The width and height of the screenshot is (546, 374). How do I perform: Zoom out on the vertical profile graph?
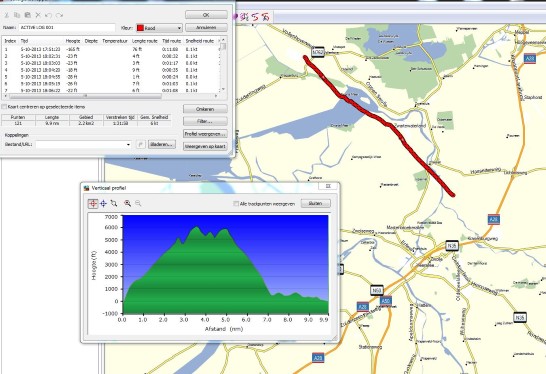click(x=138, y=203)
